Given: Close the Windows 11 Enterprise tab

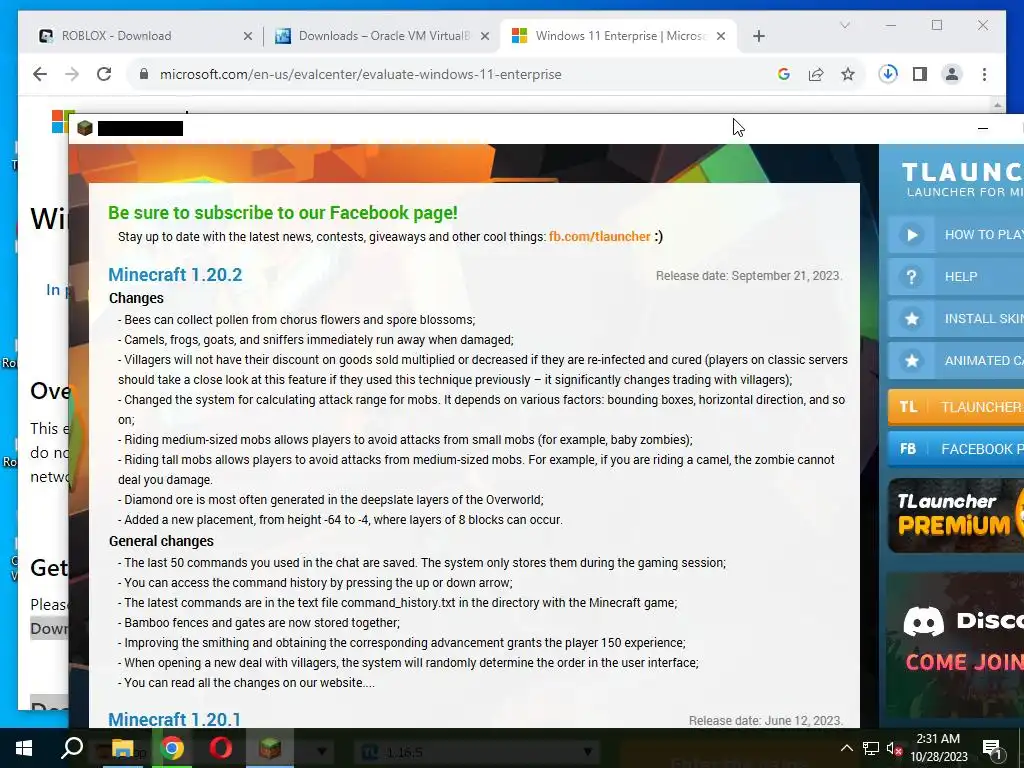Looking at the screenshot, I should pos(721,36).
